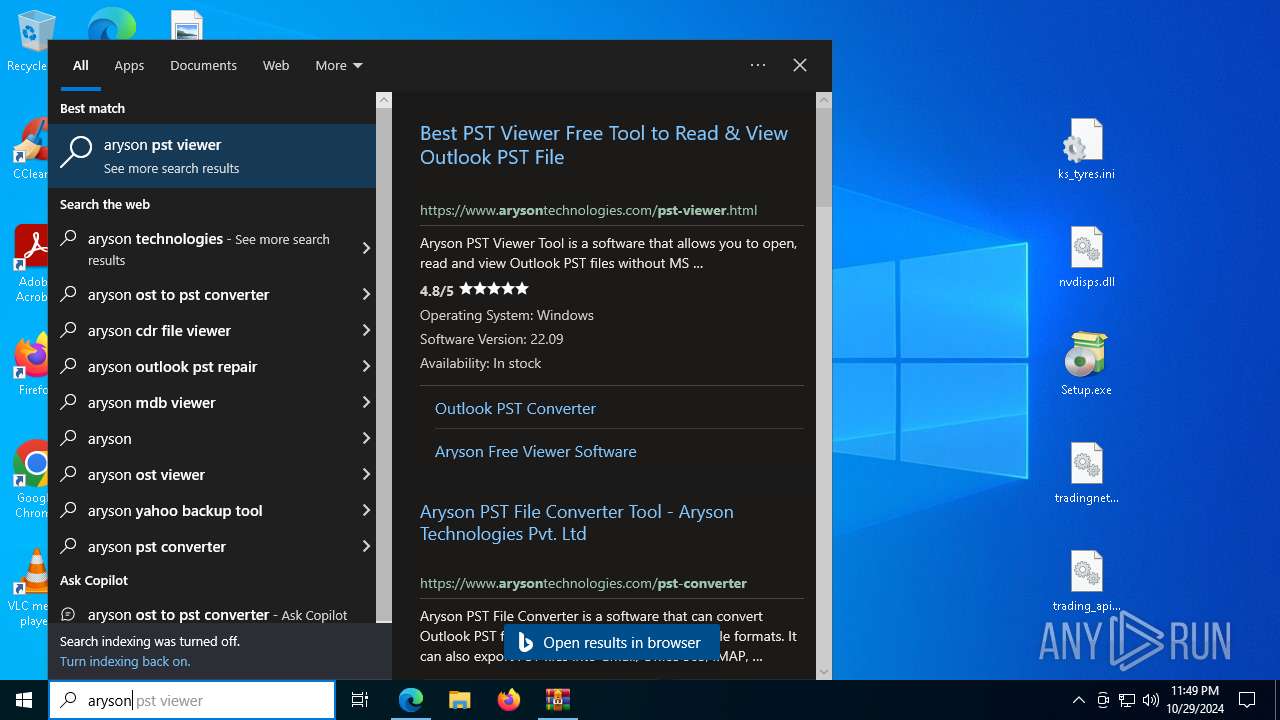This screenshot has height=720, width=1280.
Task: Expand arrow for 'aryson mdb viewer'
Action: 366,402
